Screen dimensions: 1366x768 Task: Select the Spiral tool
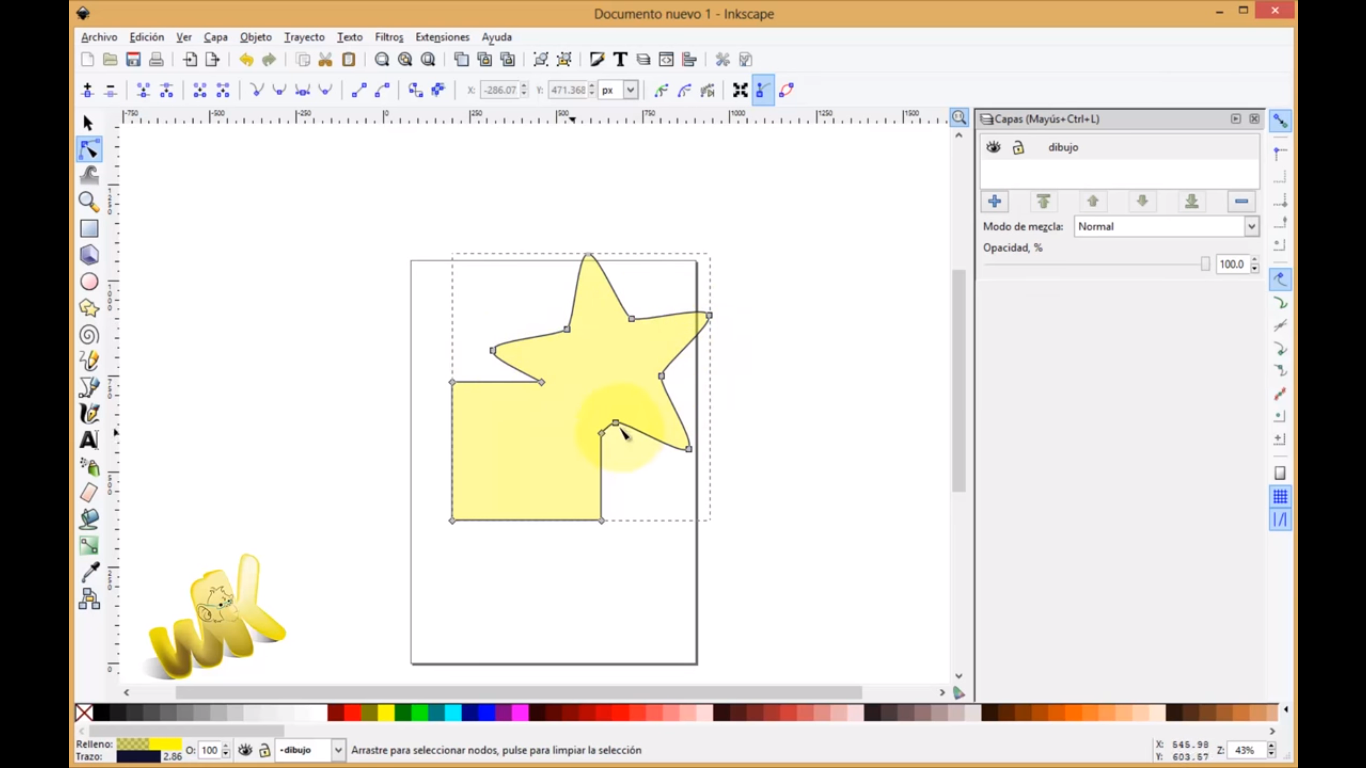point(88,334)
